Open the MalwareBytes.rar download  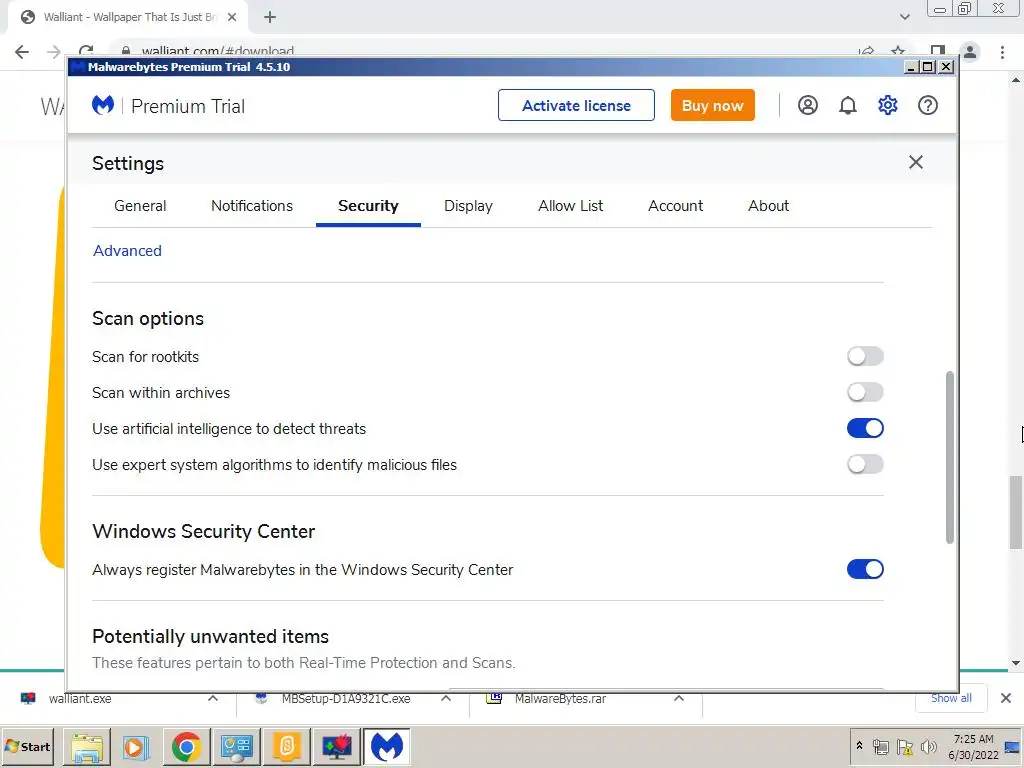(560, 698)
